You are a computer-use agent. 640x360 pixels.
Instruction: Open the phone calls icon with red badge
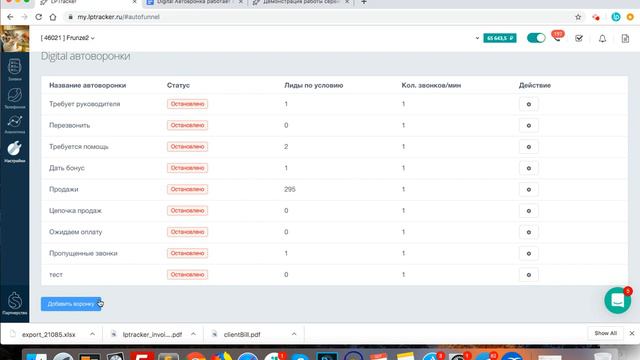[557, 37]
